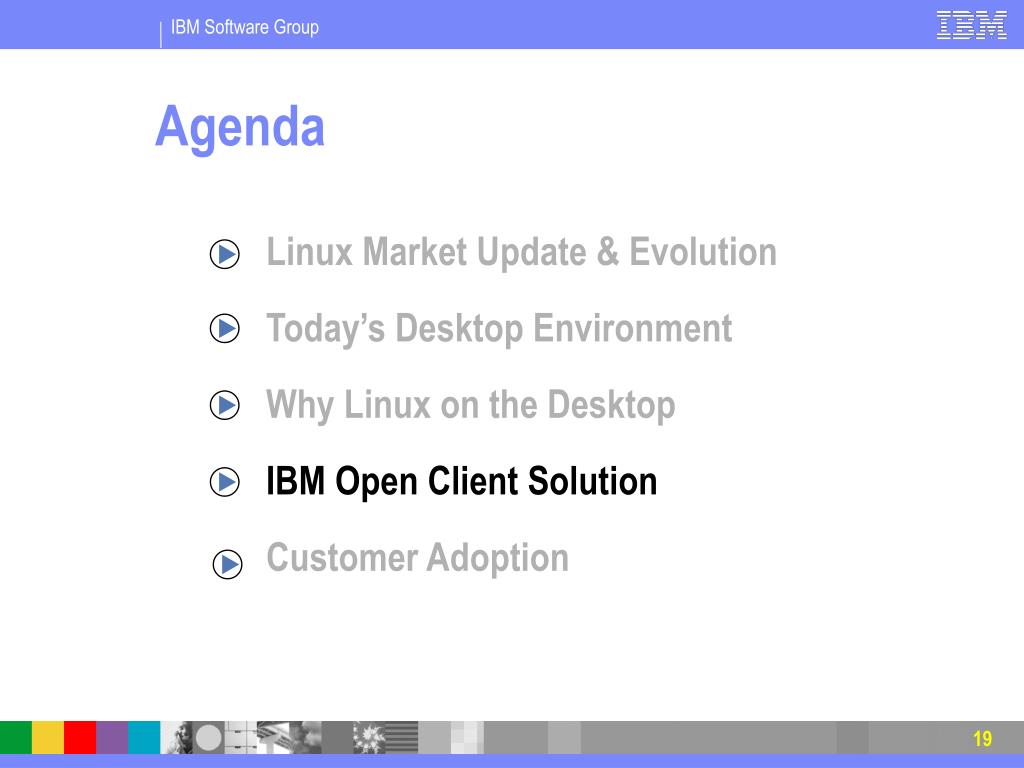The image size is (1024, 768).
Task: Click the IBM Software Group header text
Action: 245,27
